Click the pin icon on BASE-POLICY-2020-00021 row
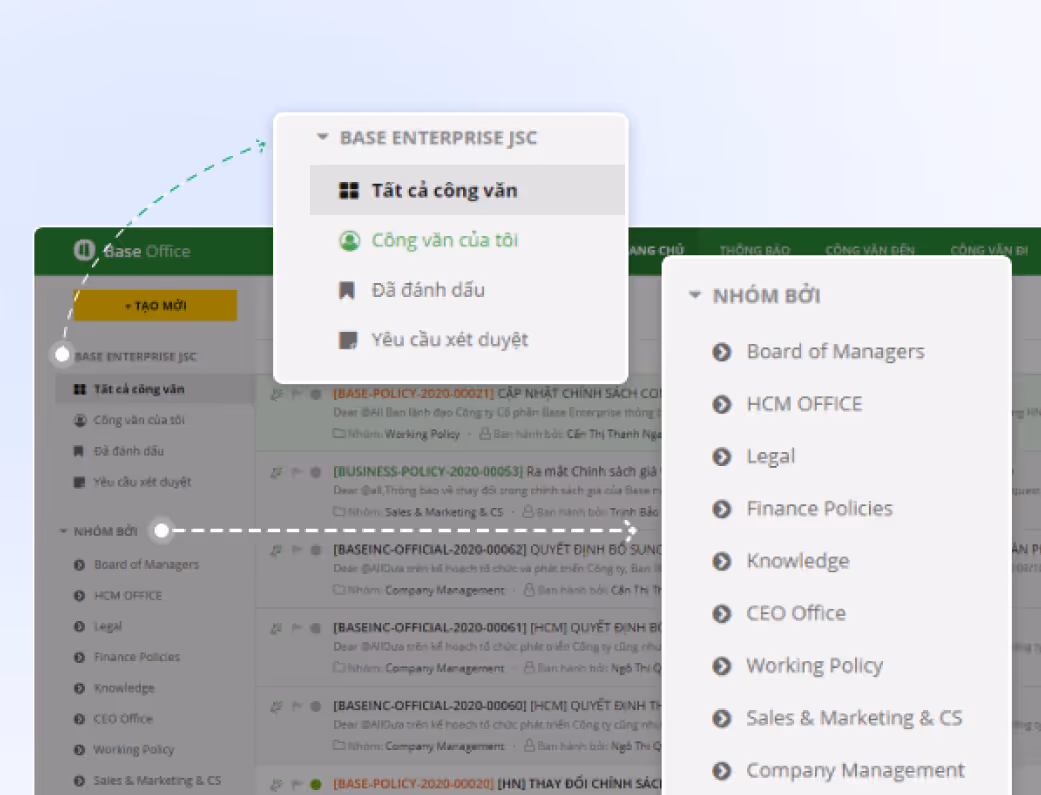Image resolution: width=1041 pixels, height=795 pixels. [277, 395]
